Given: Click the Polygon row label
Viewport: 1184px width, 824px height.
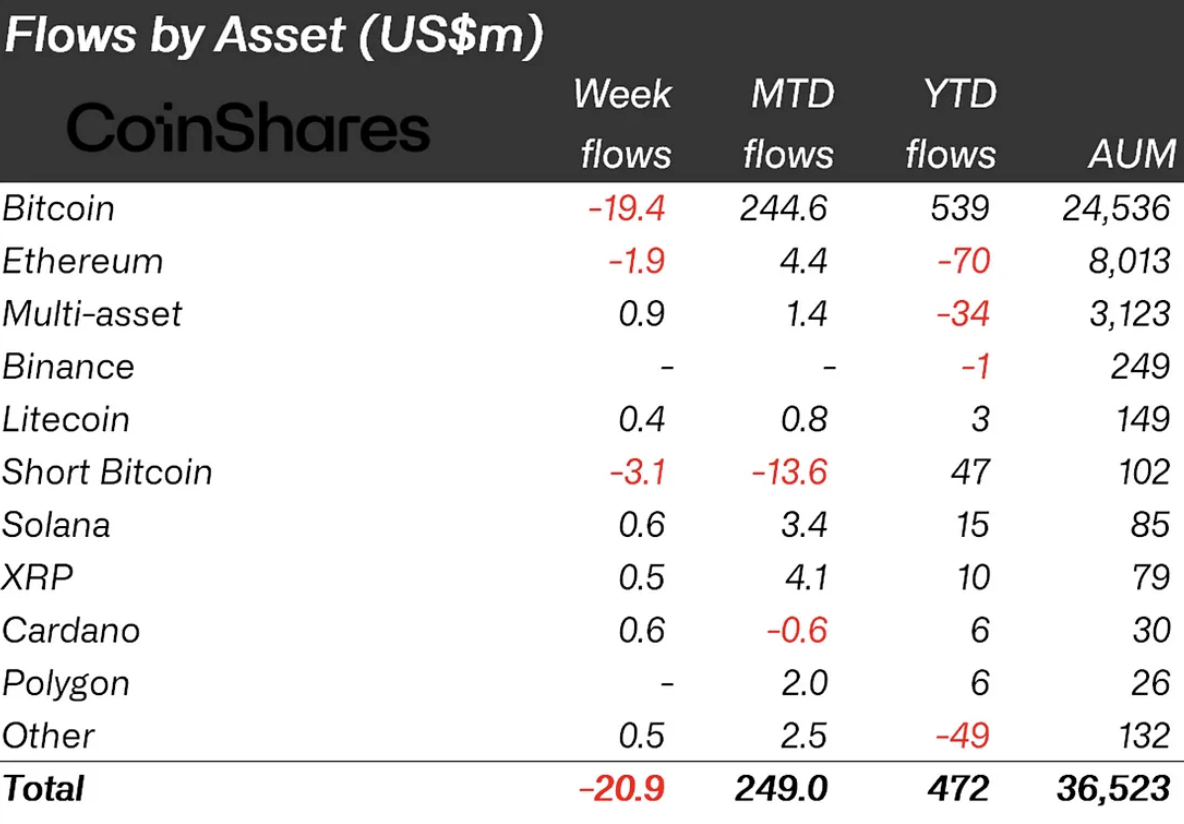Looking at the screenshot, I should [66, 684].
